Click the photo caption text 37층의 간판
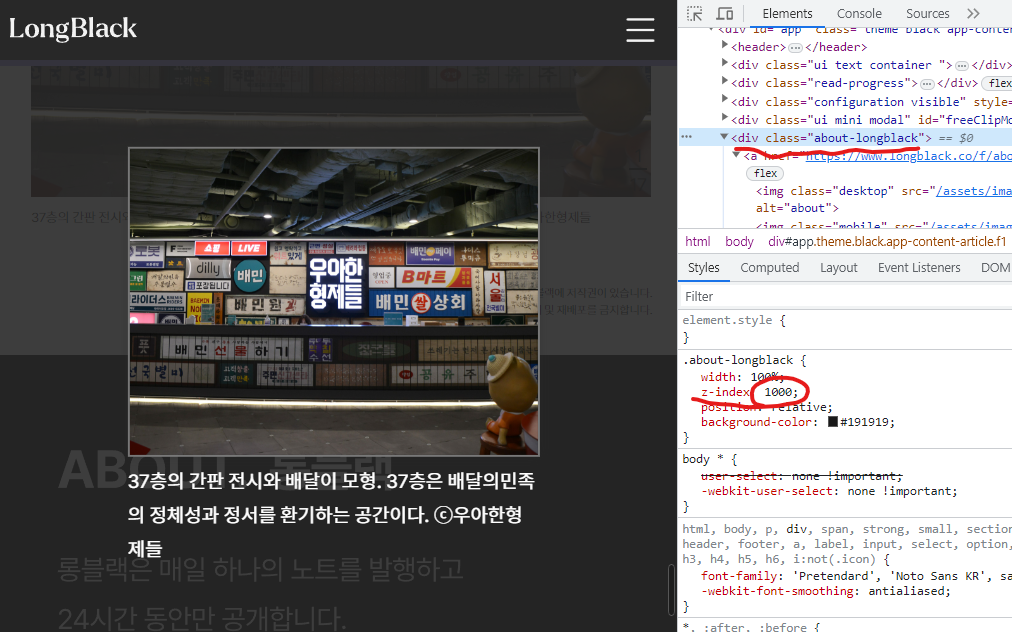Viewport: 1012px width, 632px height. pos(332,515)
